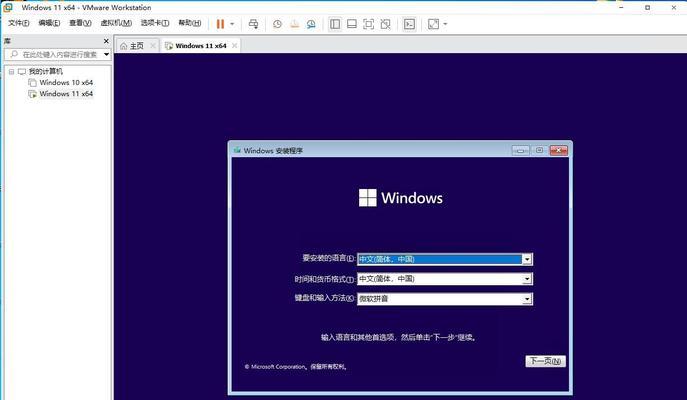Click the full screen mode icon
The width and height of the screenshot is (687, 400).
click(x=368, y=24)
